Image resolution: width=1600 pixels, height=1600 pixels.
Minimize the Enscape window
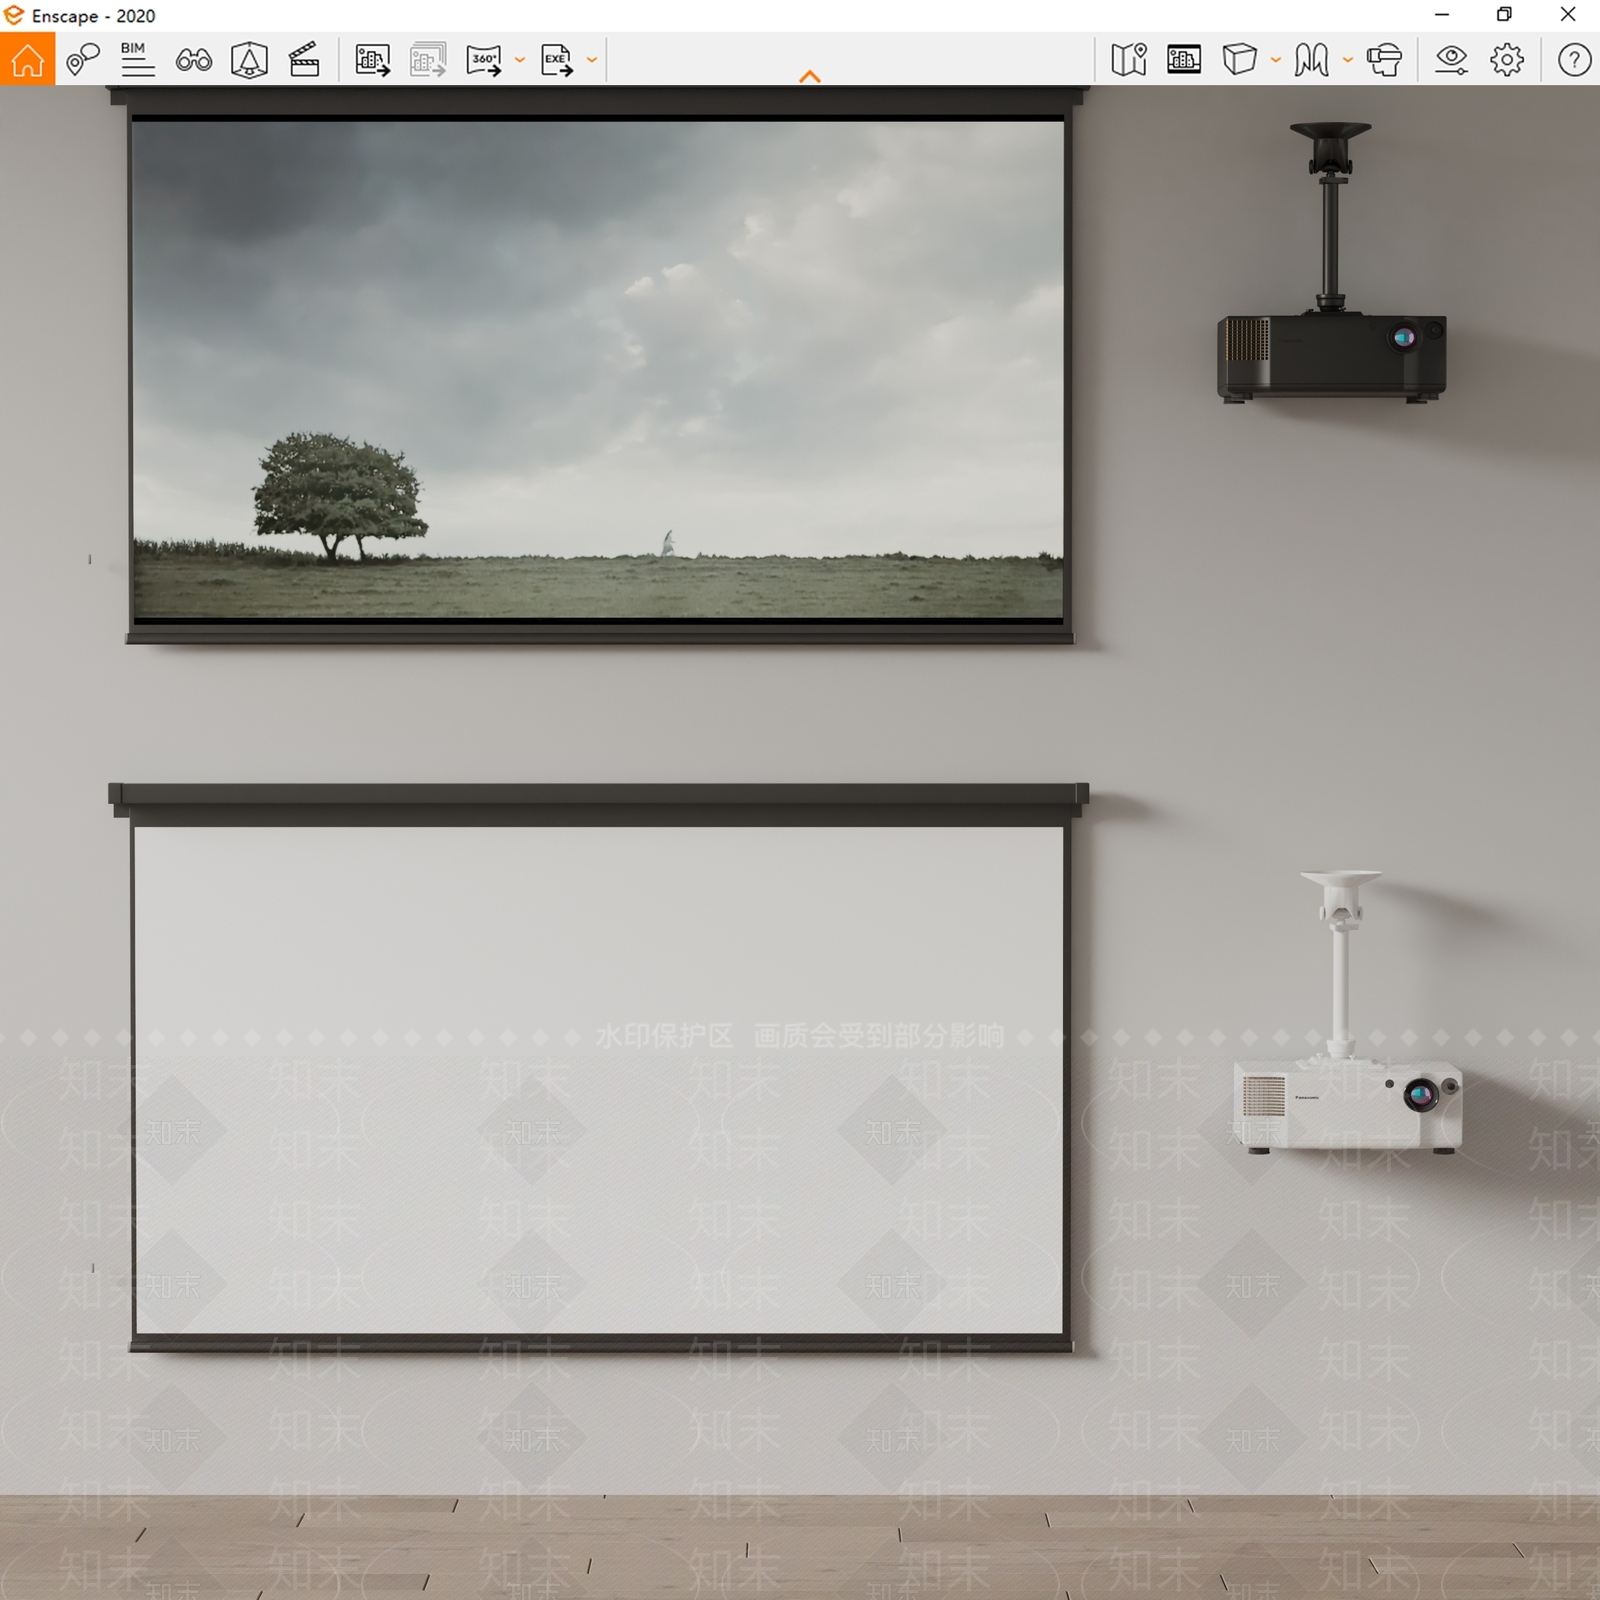1442,15
